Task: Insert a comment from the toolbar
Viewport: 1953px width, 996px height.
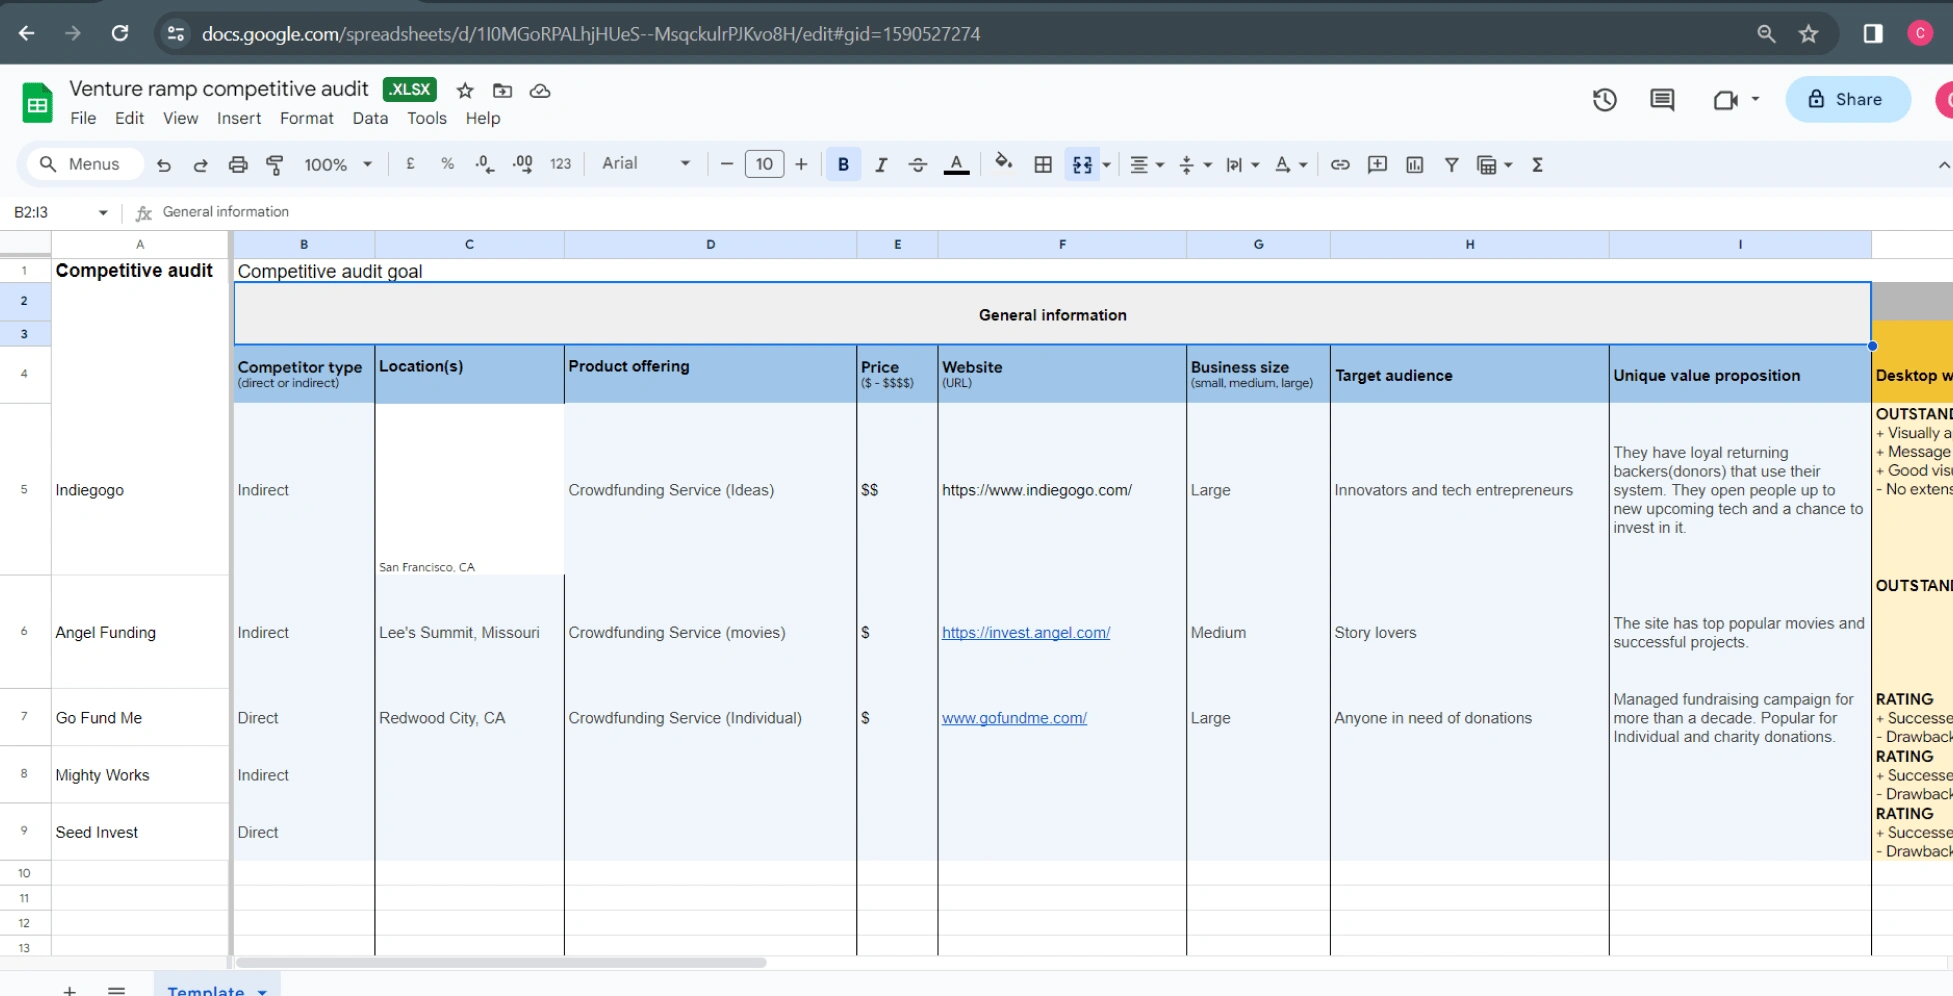Action: pos(1377,165)
